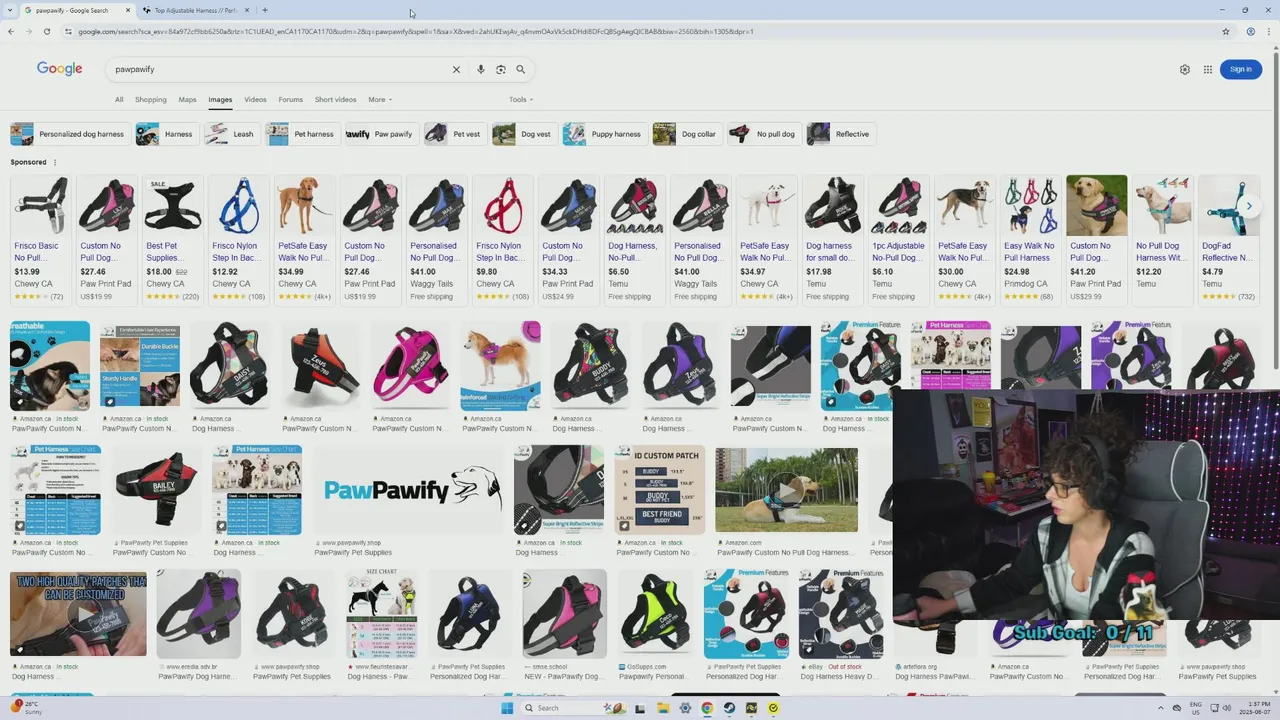Open www.pawpawify.shop source link under logo
This screenshot has height=720, width=1280.
[x=351, y=543]
